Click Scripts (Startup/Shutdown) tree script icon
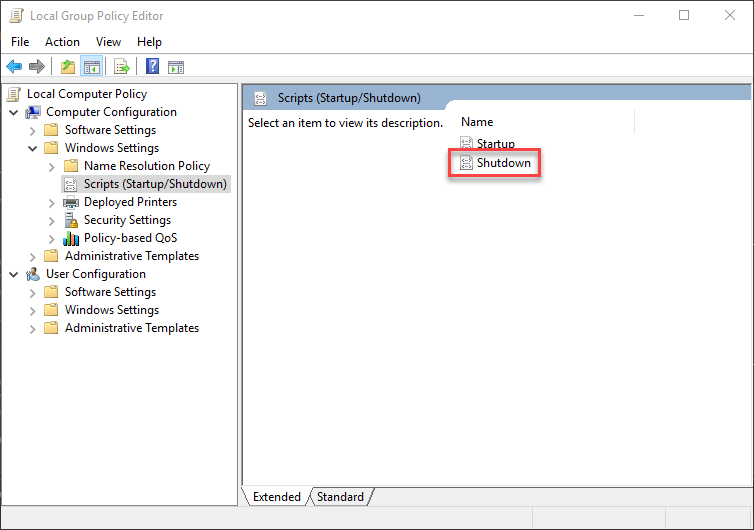Image resolution: width=754 pixels, height=530 pixels. [x=70, y=184]
